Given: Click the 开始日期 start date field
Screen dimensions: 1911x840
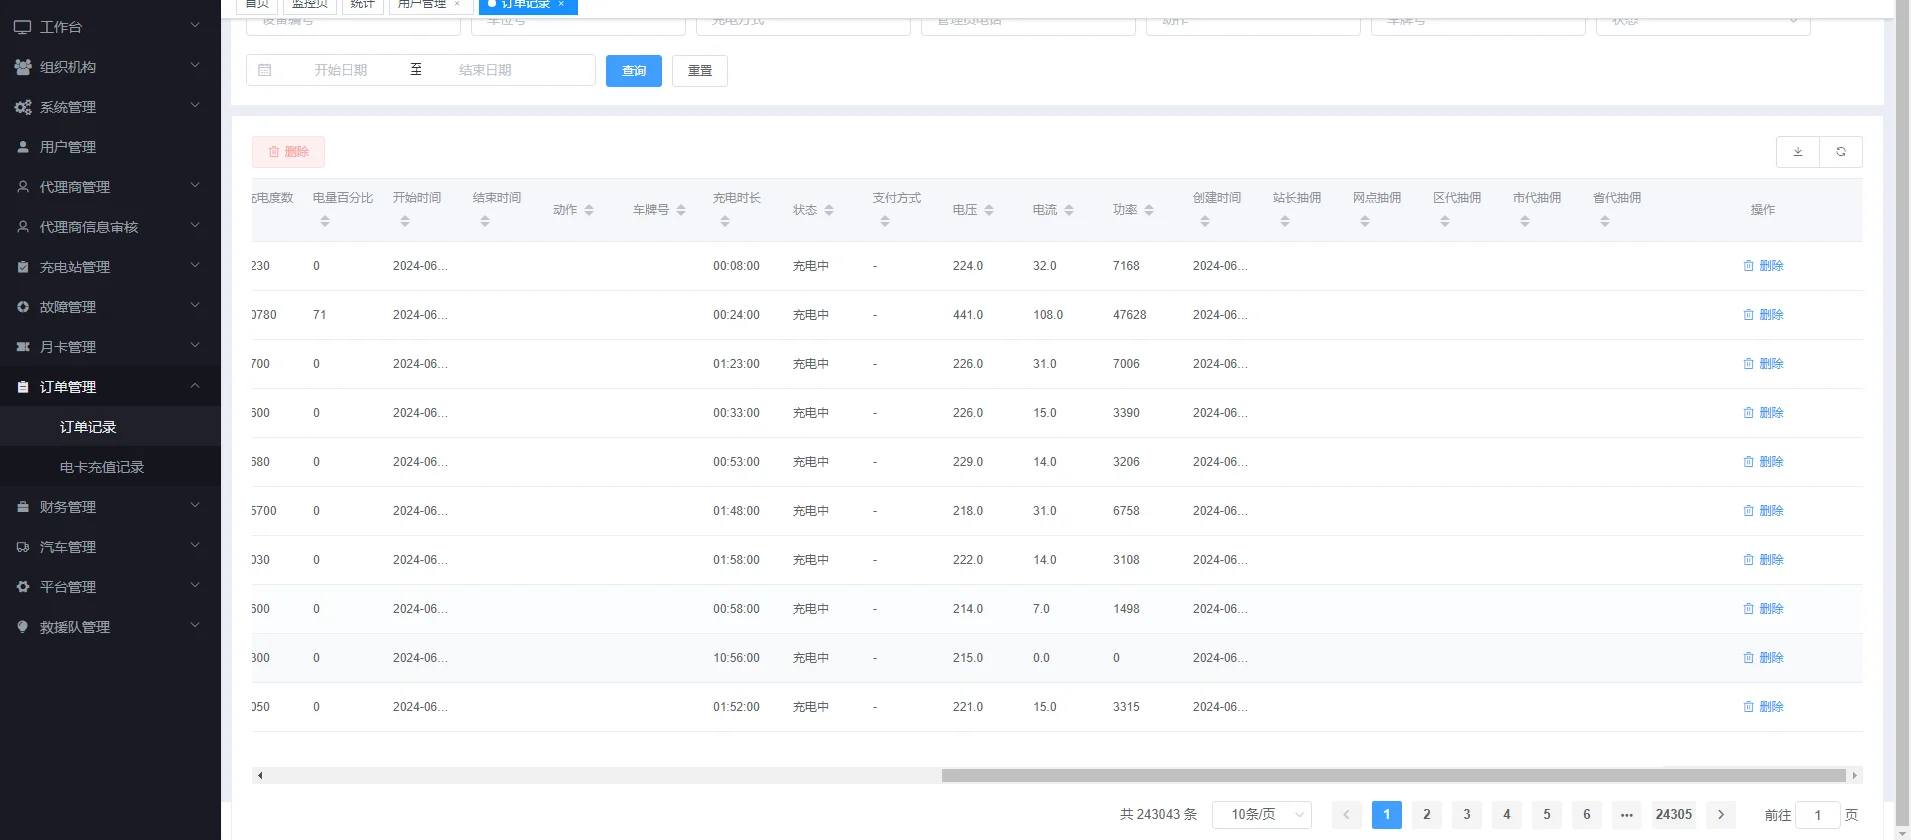Looking at the screenshot, I should (341, 70).
